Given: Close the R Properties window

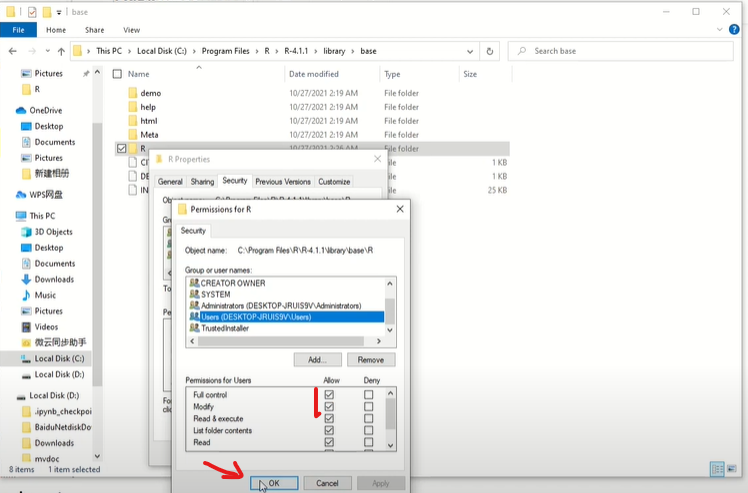Looking at the screenshot, I should click(x=377, y=159).
